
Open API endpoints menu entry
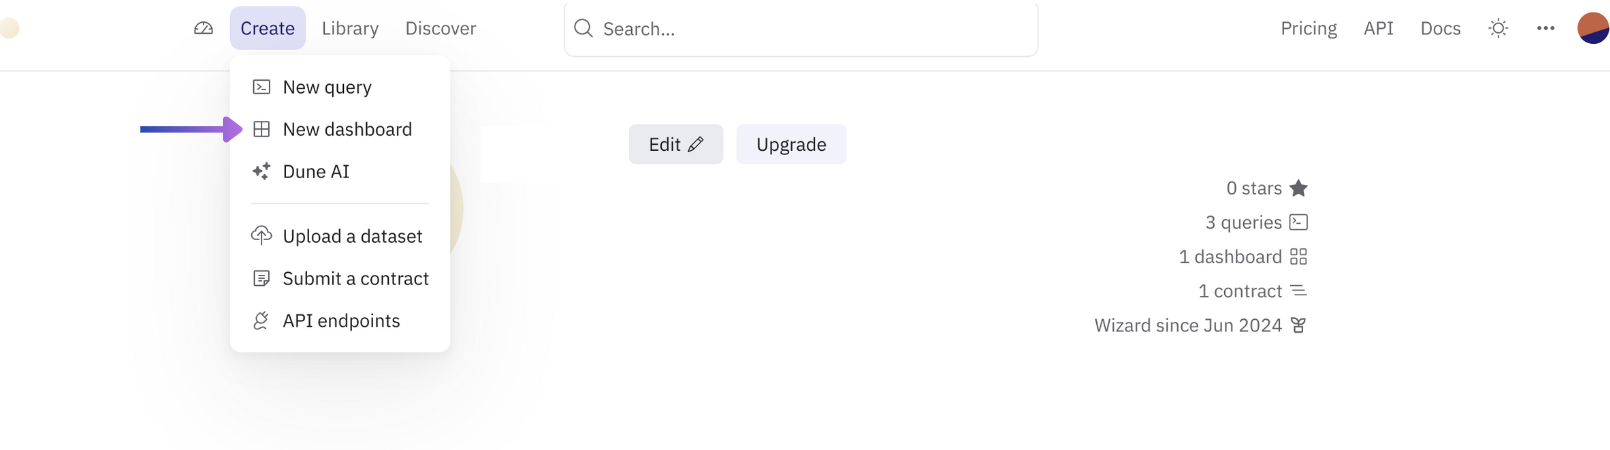[341, 320]
